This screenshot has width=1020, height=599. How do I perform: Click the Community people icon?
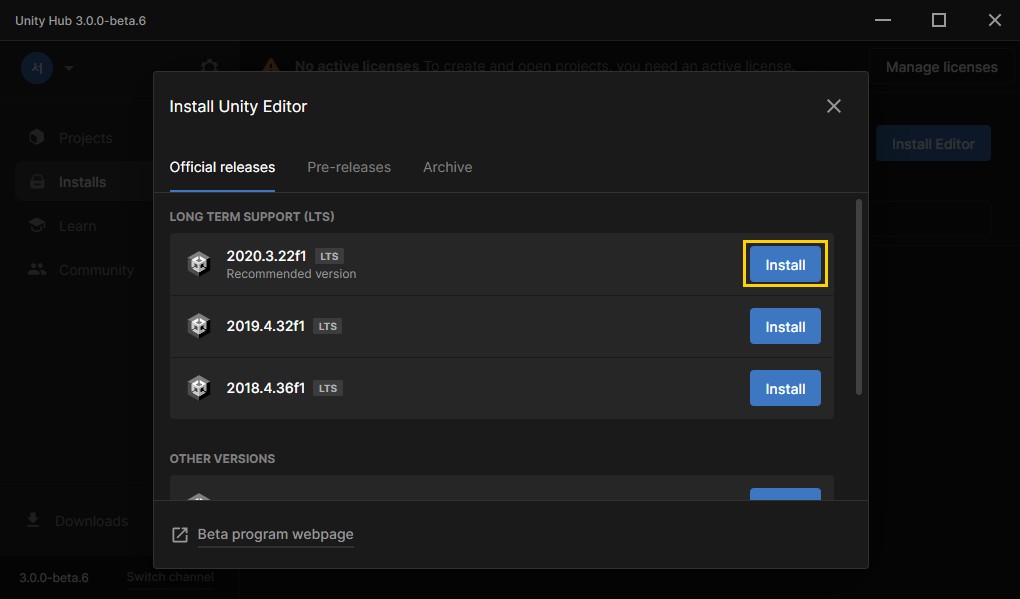tap(37, 269)
